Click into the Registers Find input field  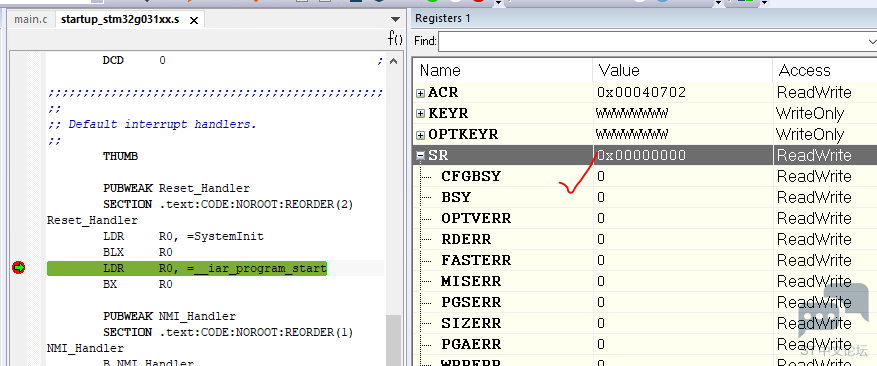[652, 41]
